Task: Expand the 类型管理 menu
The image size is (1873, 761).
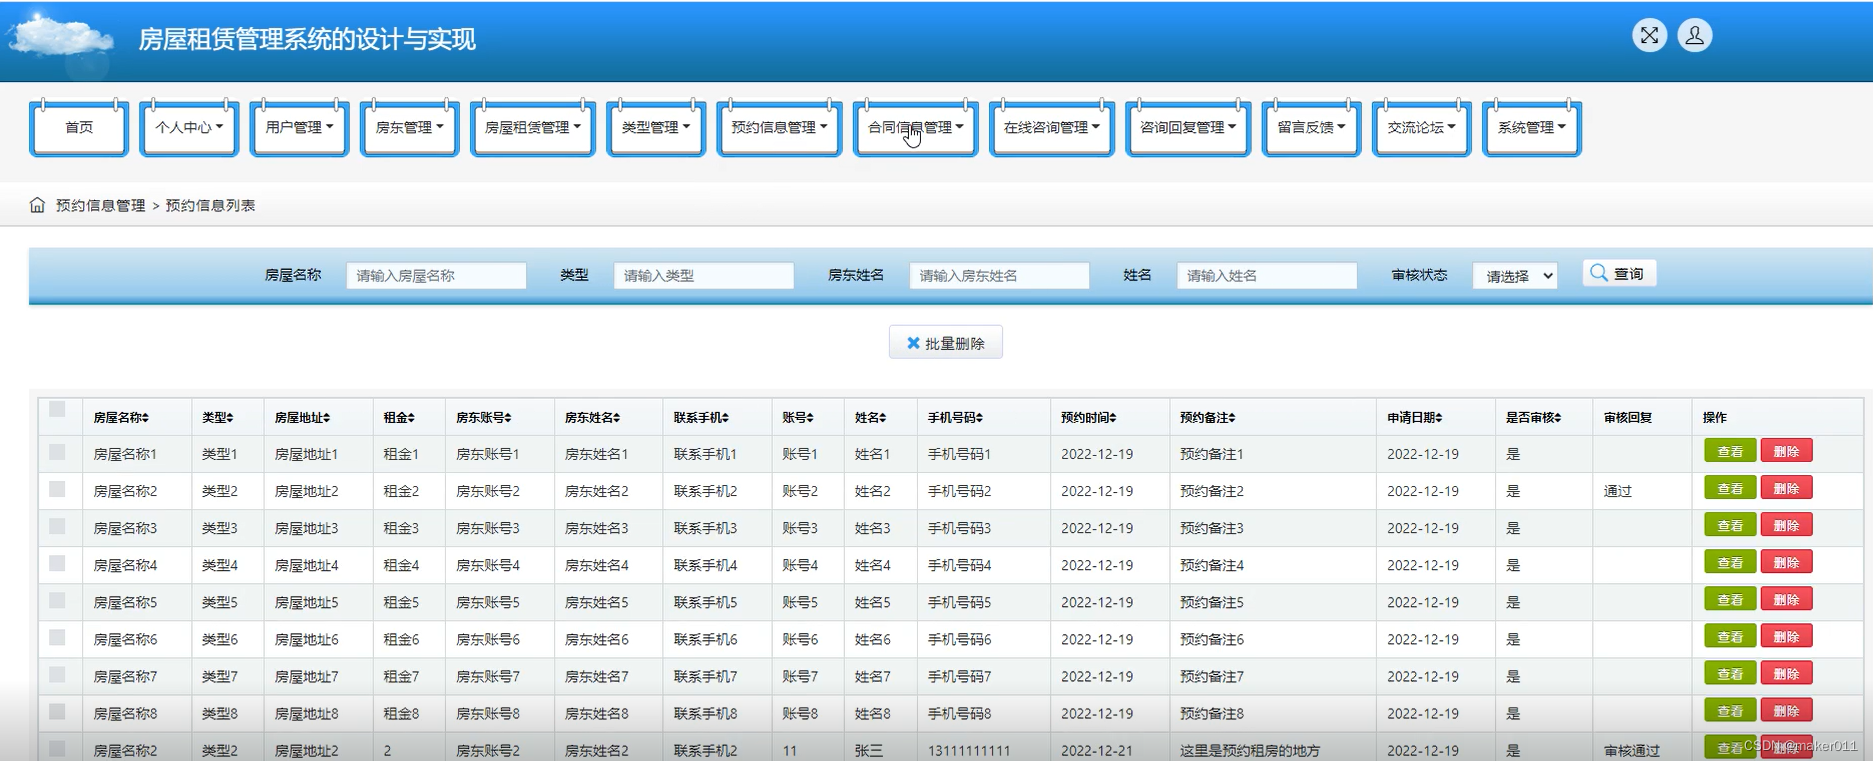Action: click(655, 128)
